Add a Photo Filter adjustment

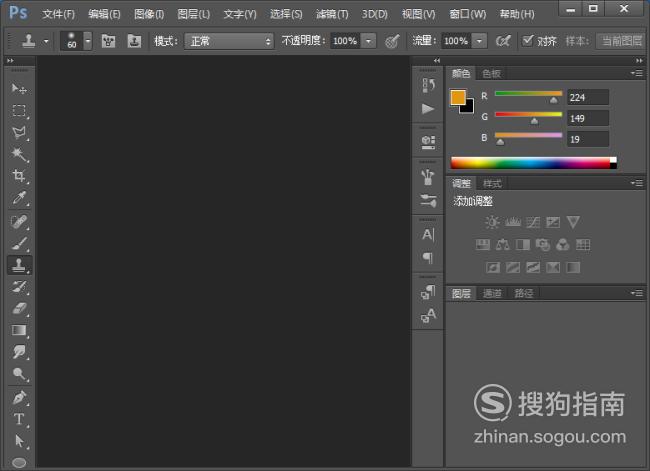(x=543, y=245)
